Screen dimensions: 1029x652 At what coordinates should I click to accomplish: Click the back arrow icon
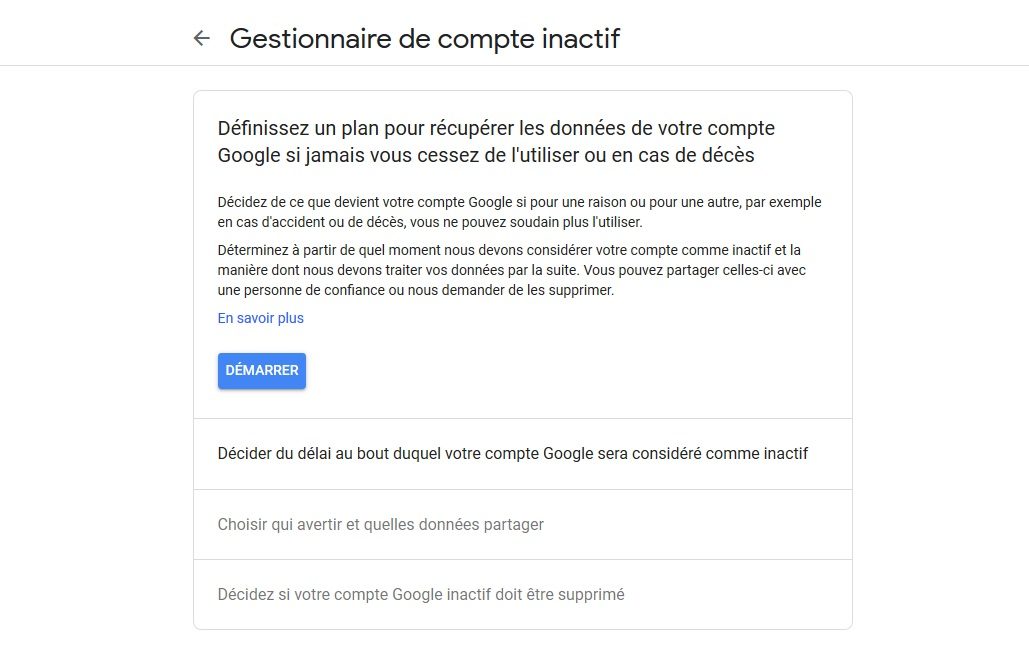[202, 39]
